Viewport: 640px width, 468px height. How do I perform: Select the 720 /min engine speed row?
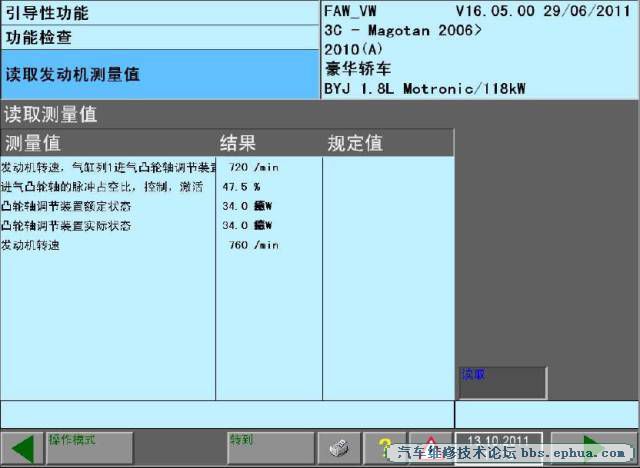[x=227, y=167]
